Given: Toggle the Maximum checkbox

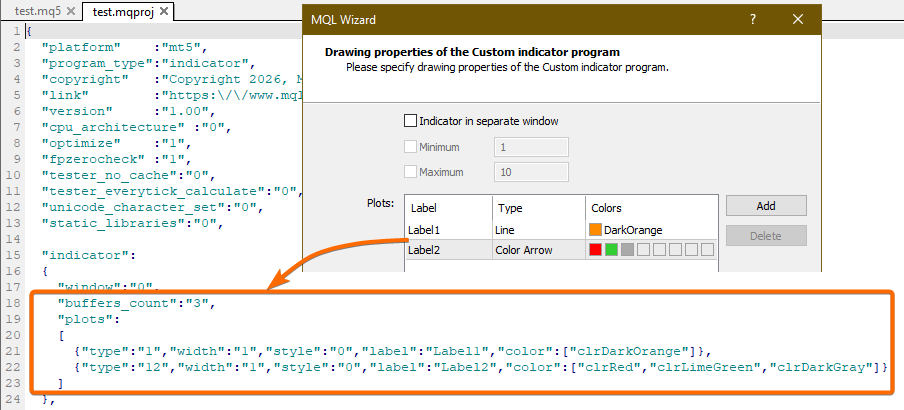Looking at the screenshot, I should click(x=410, y=172).
